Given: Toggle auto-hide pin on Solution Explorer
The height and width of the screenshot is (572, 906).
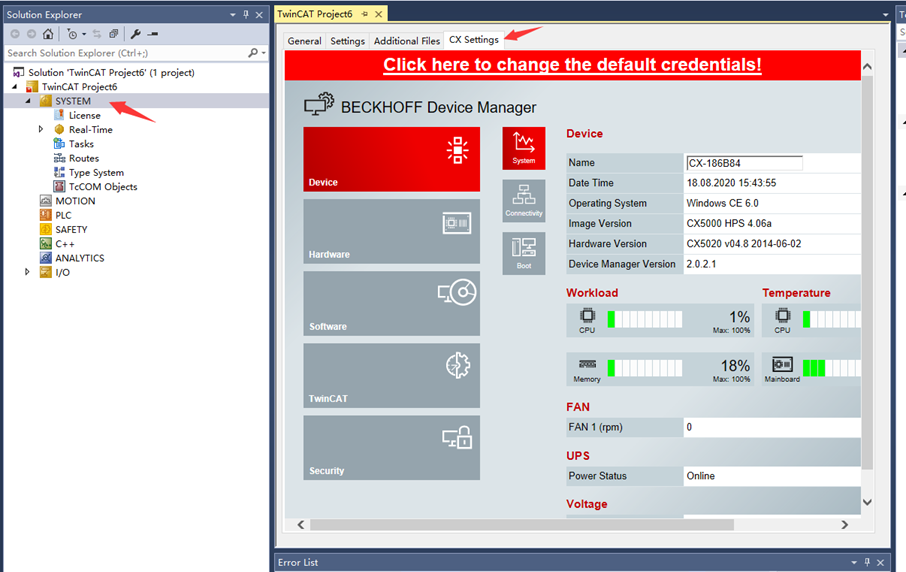Looking at the screenshot, I should (x=246, y=14).
